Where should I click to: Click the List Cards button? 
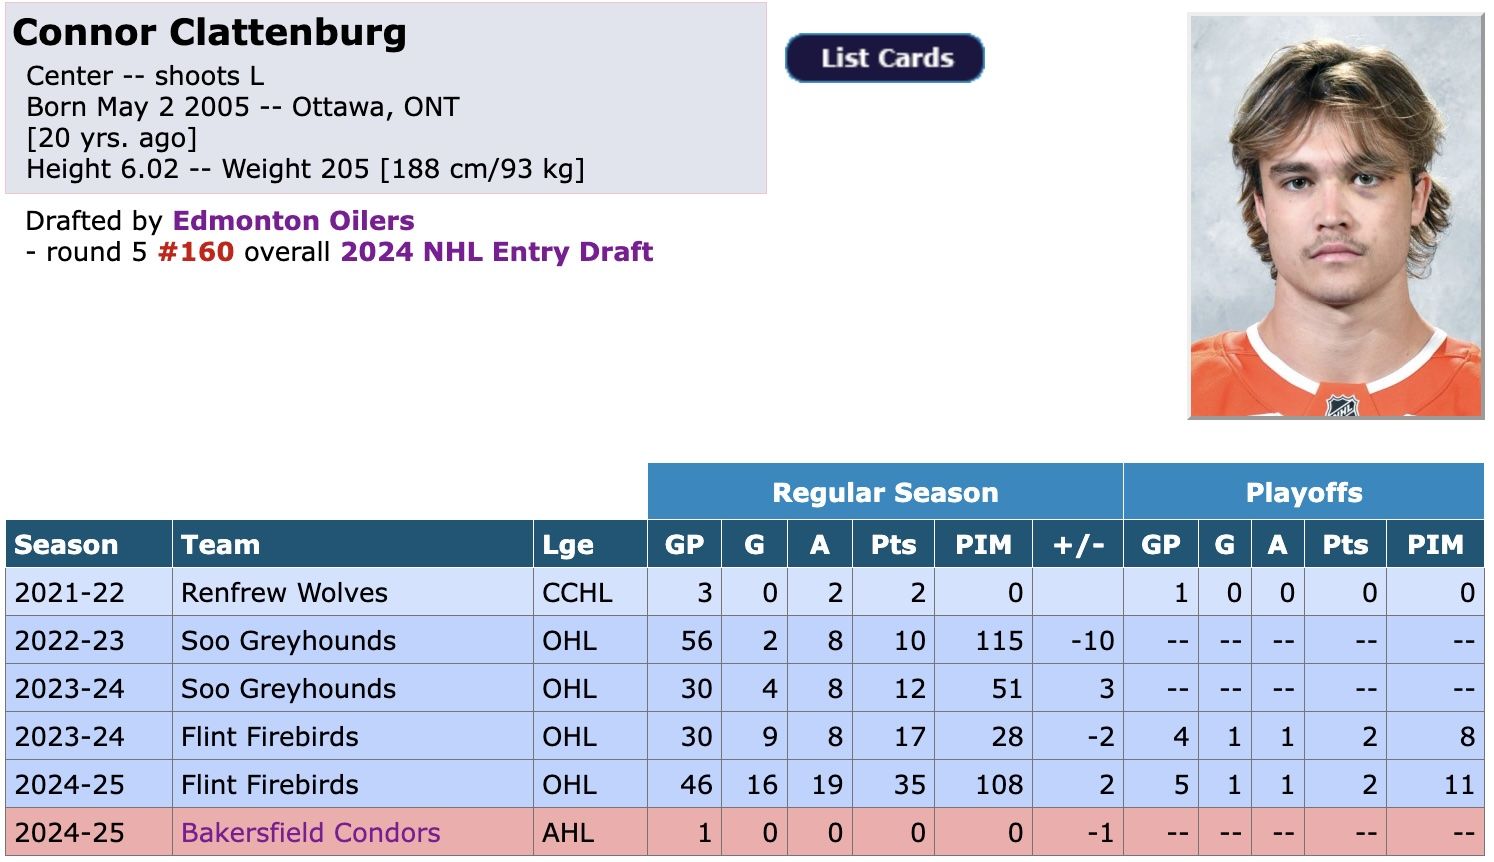[x=885, y=58]
